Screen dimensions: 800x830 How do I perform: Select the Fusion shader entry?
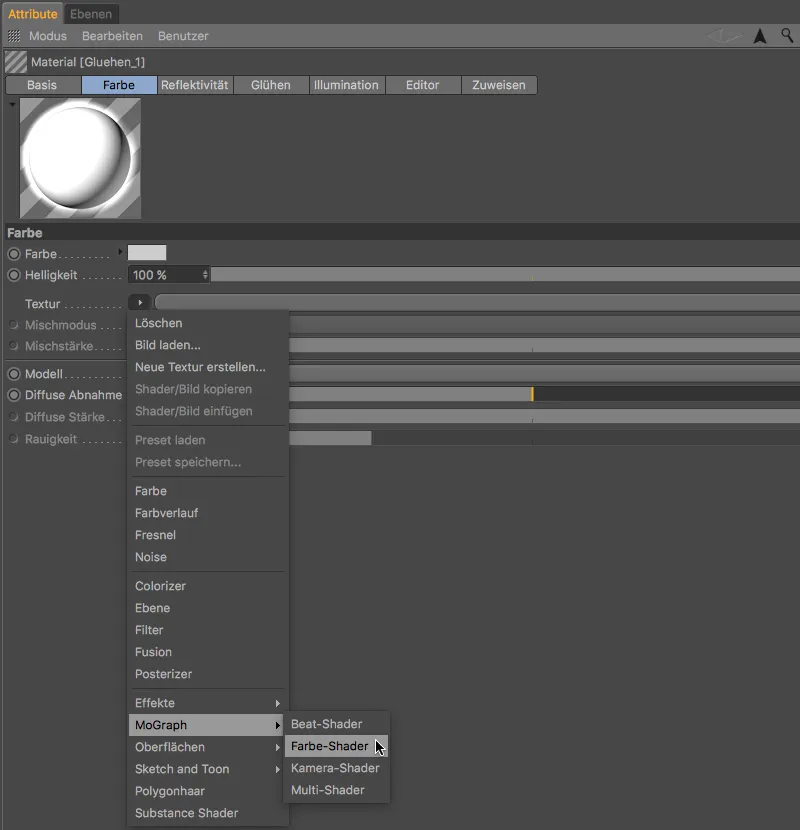click(x=208, y=652)
